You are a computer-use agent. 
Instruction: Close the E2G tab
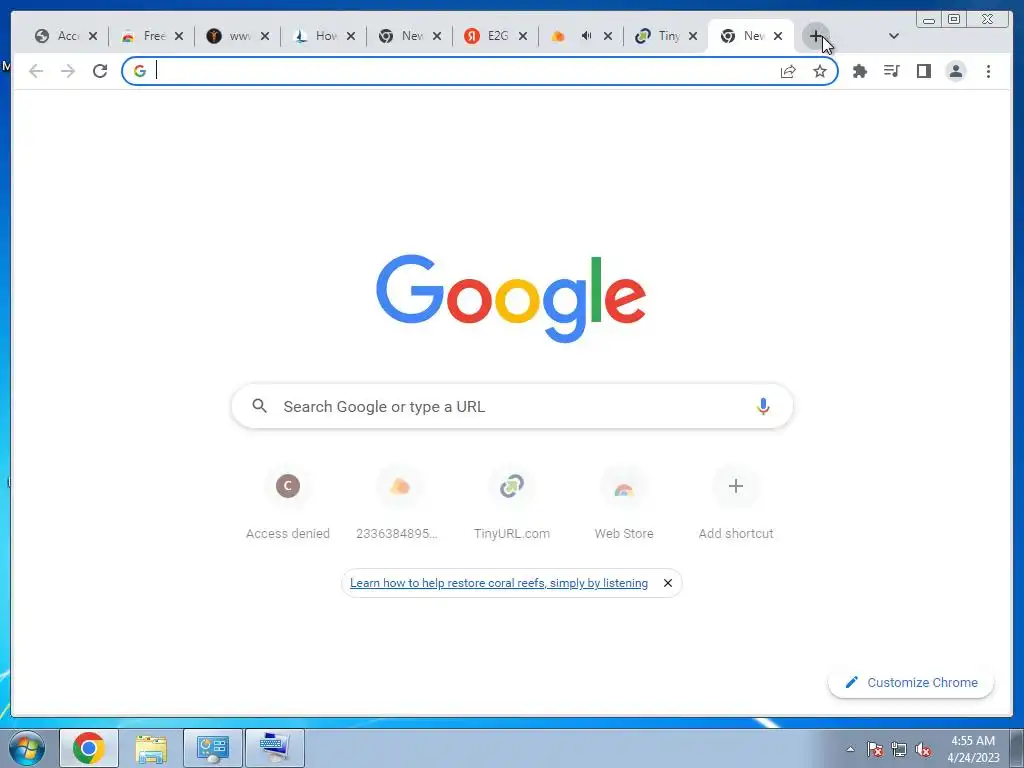pos(522,36)
